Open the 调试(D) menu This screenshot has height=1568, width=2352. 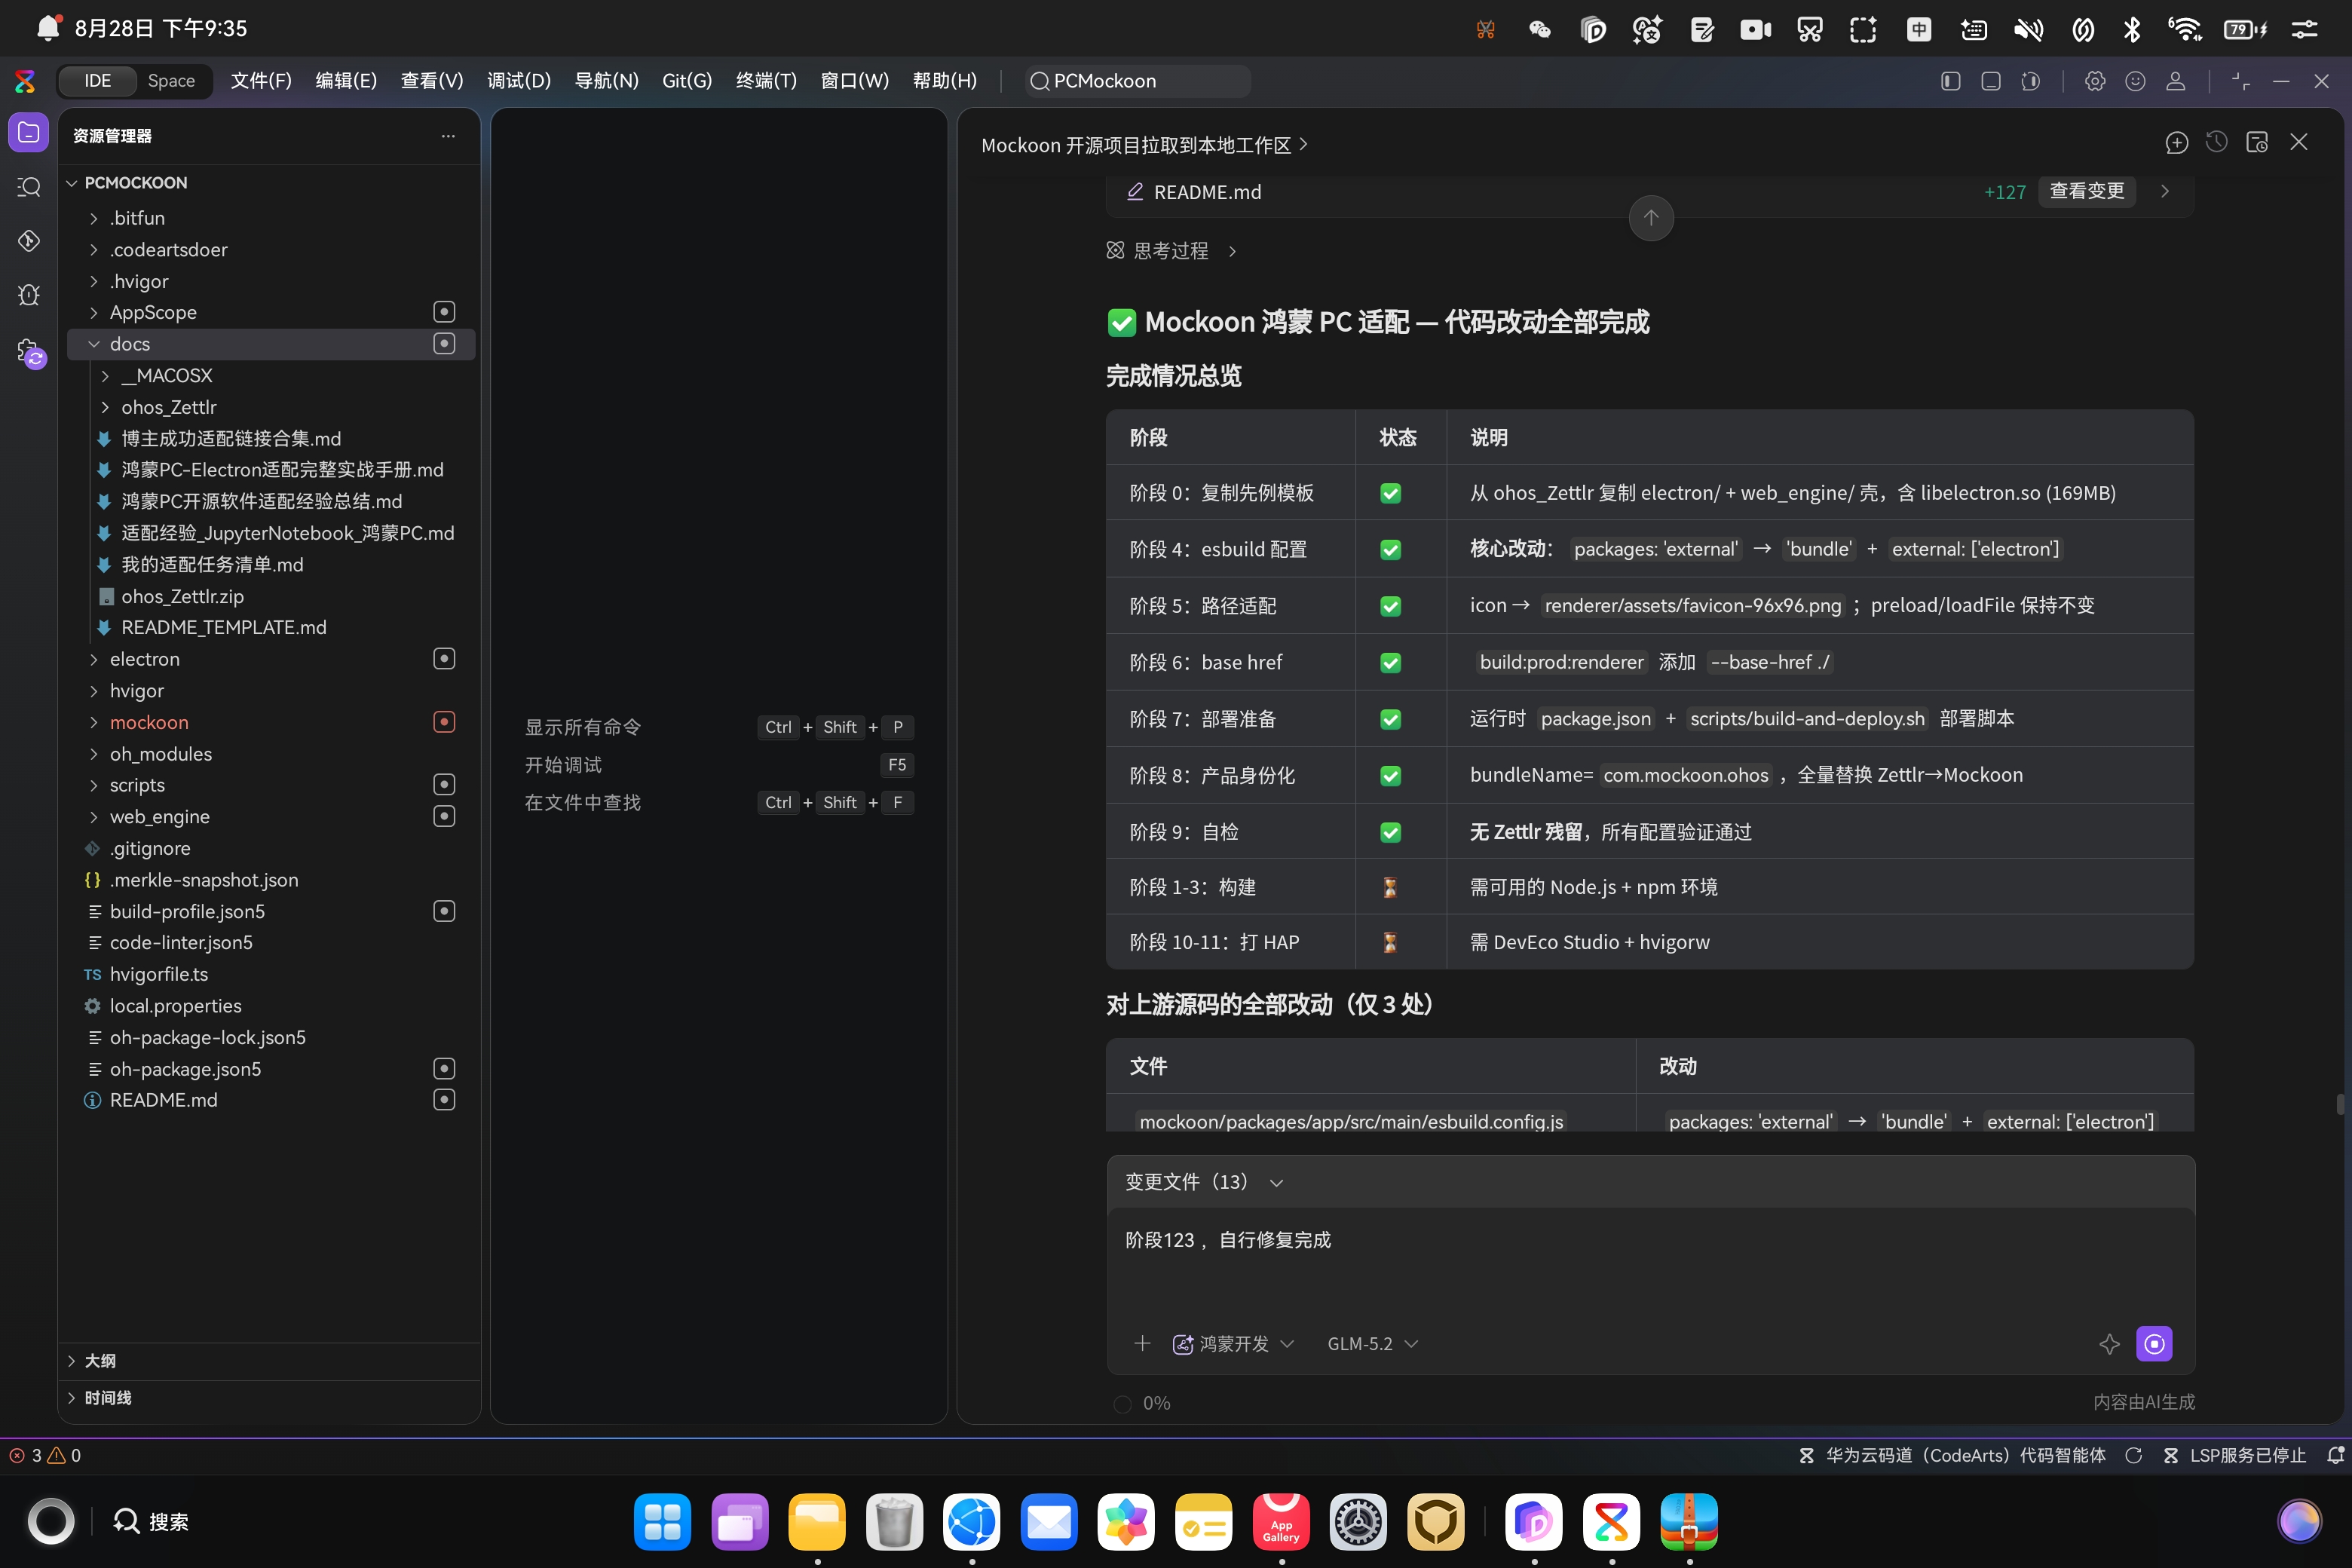coord(519,81)
